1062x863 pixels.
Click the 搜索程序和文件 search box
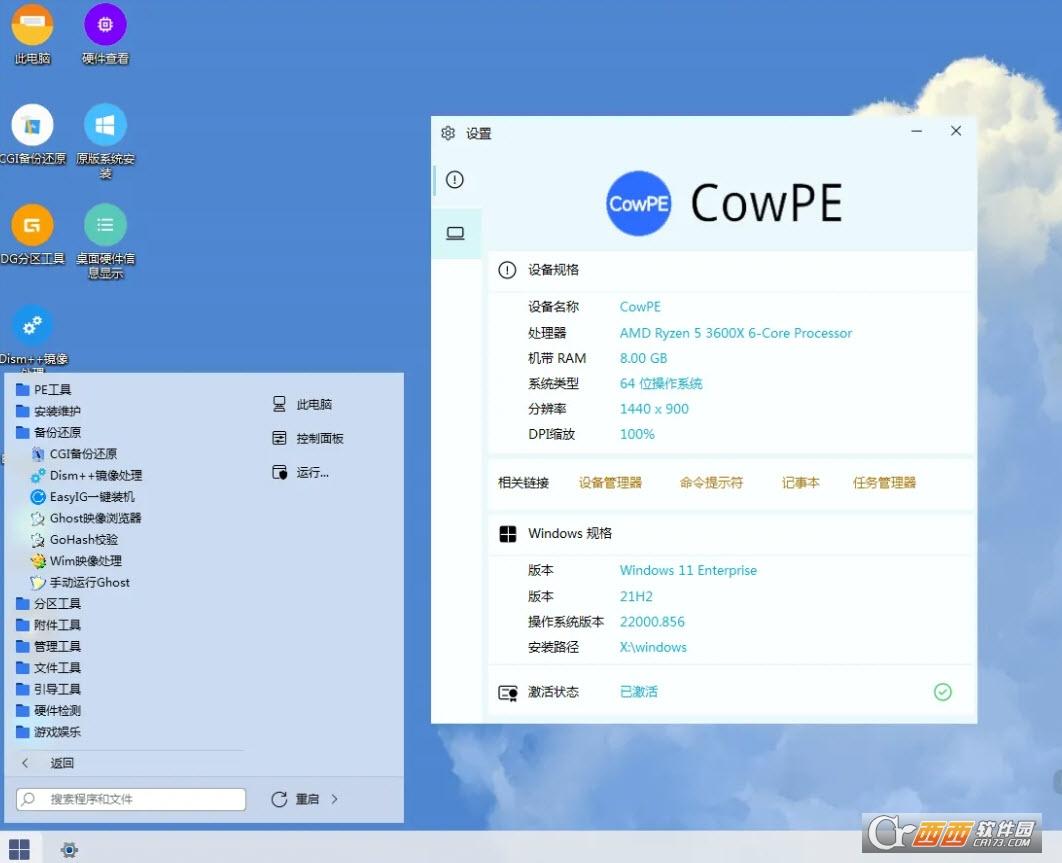(131, 799)
